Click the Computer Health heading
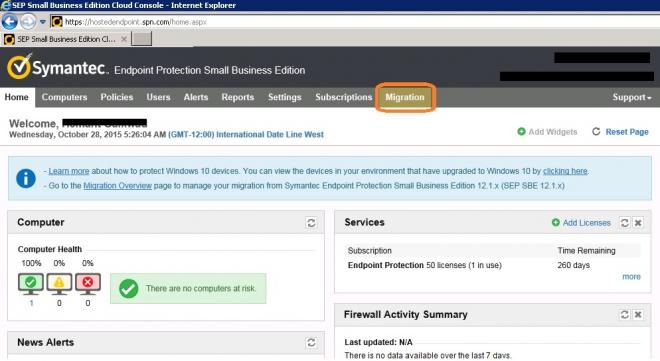Screen dimensions: 660x361 click(50, 249)
